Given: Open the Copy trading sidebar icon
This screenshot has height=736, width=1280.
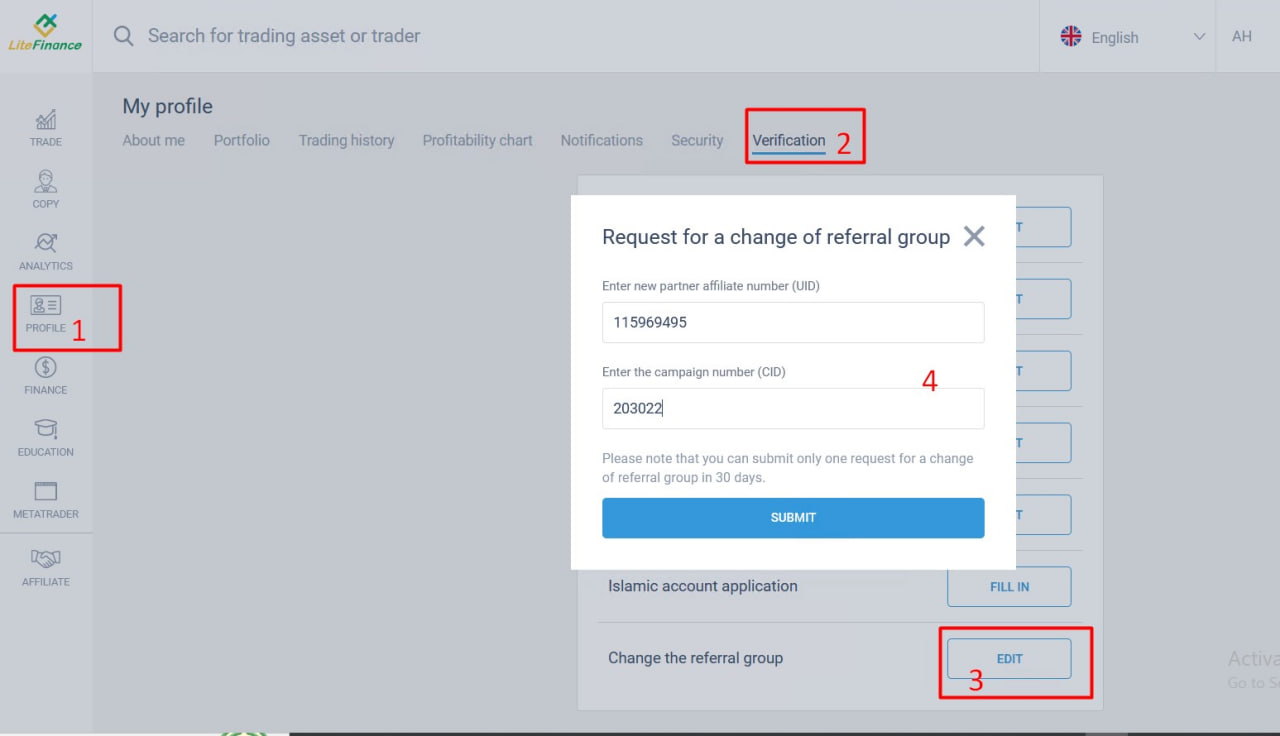Looking at the screenshot, I should point(46,183).
